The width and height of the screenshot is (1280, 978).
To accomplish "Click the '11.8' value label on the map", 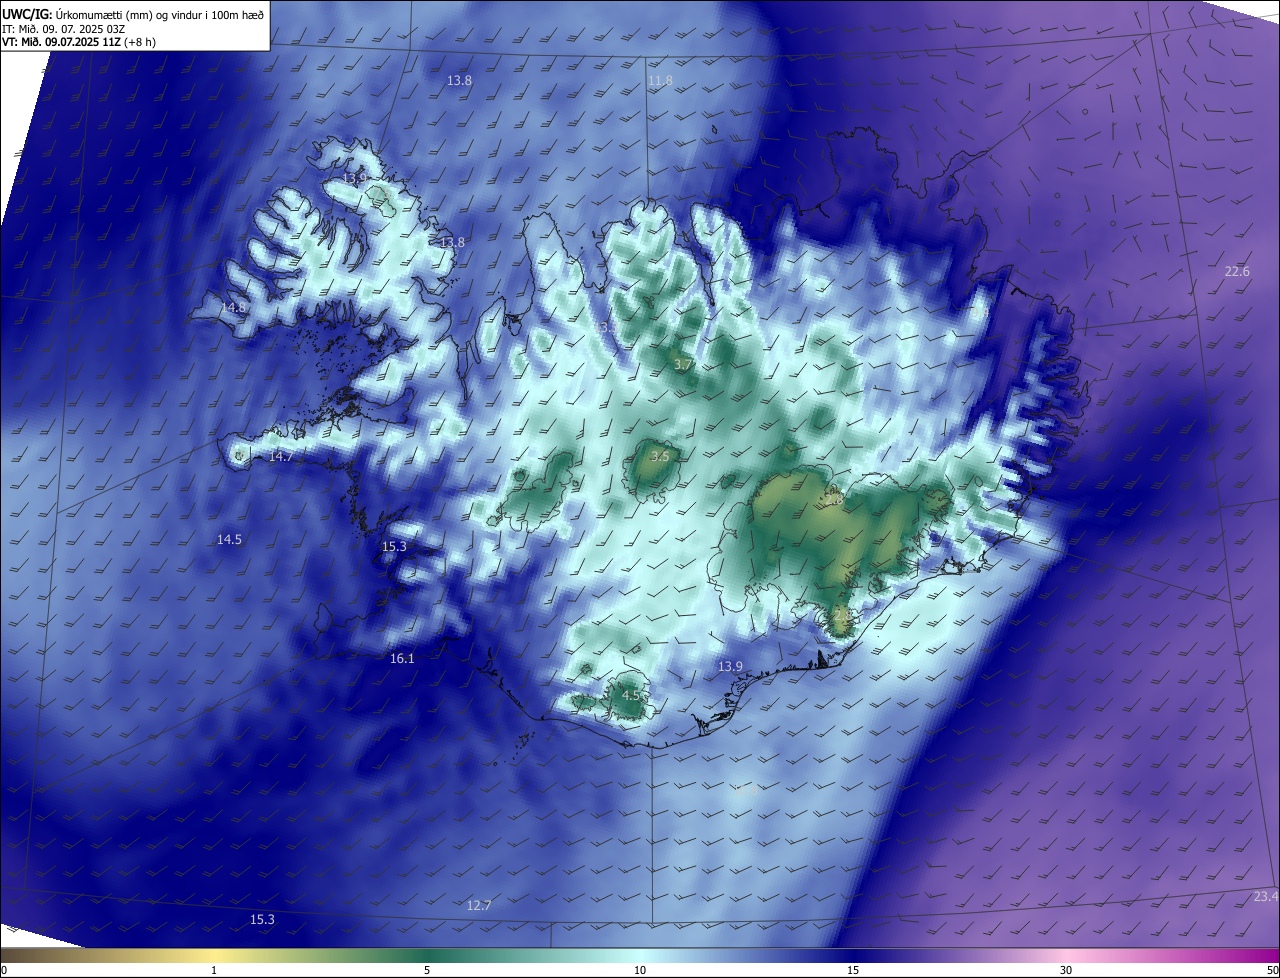I will pyautogui.click(x=660, y=81).
